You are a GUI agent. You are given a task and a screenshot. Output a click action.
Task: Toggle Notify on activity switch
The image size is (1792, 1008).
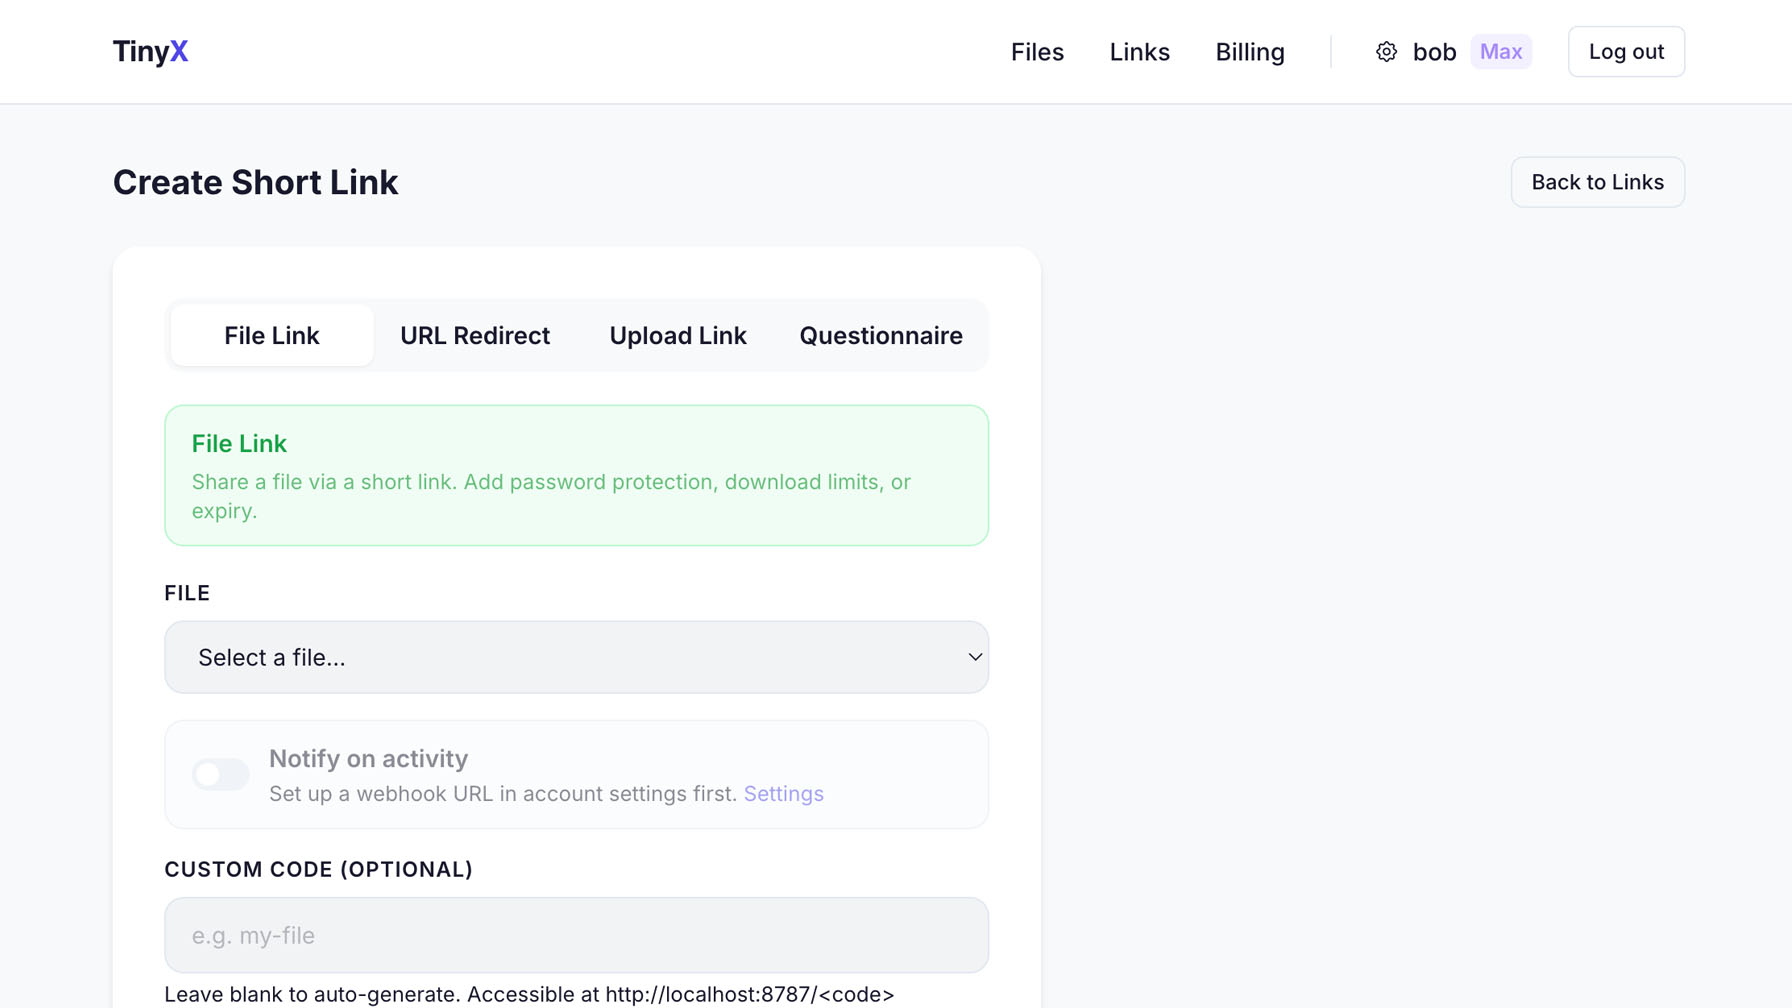click(x=220, y=774)
